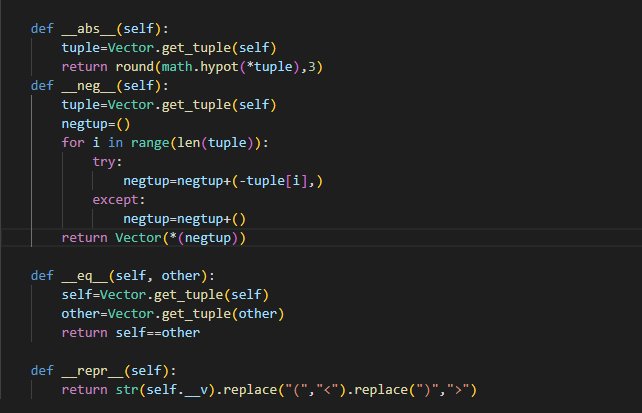Click 'self=Vector.get_tuple(self)' line

(x=165, y=295)
